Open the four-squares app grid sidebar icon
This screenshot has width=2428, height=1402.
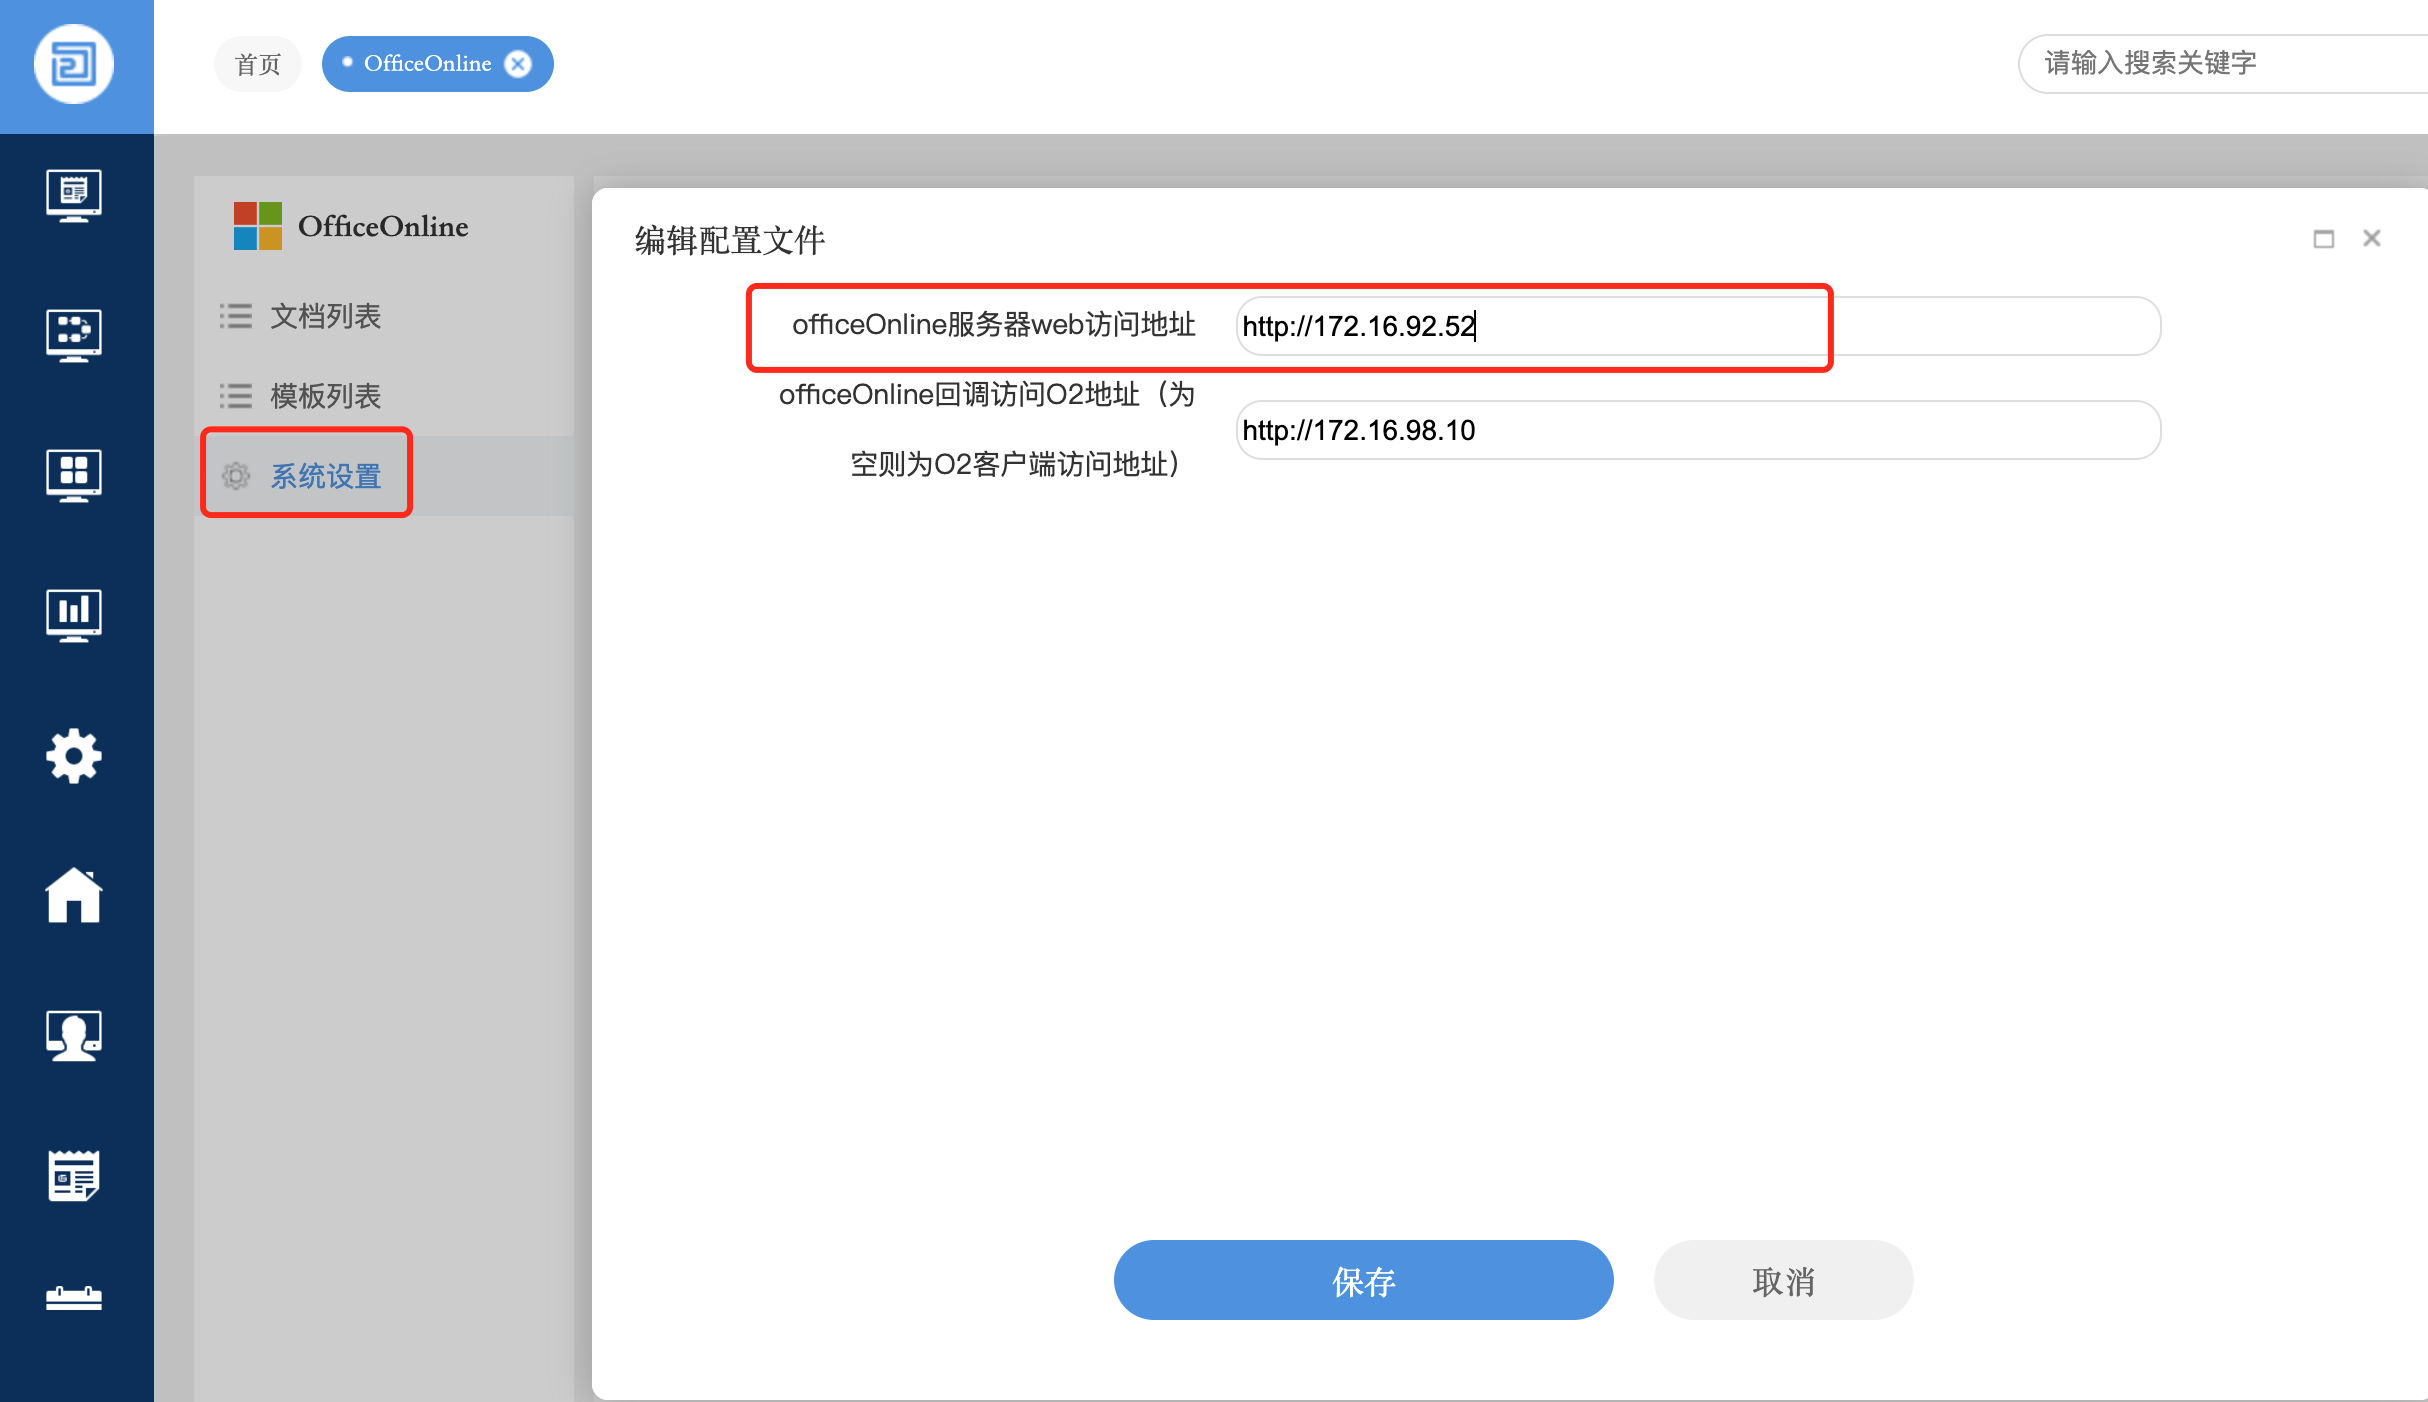coord(74,474)
